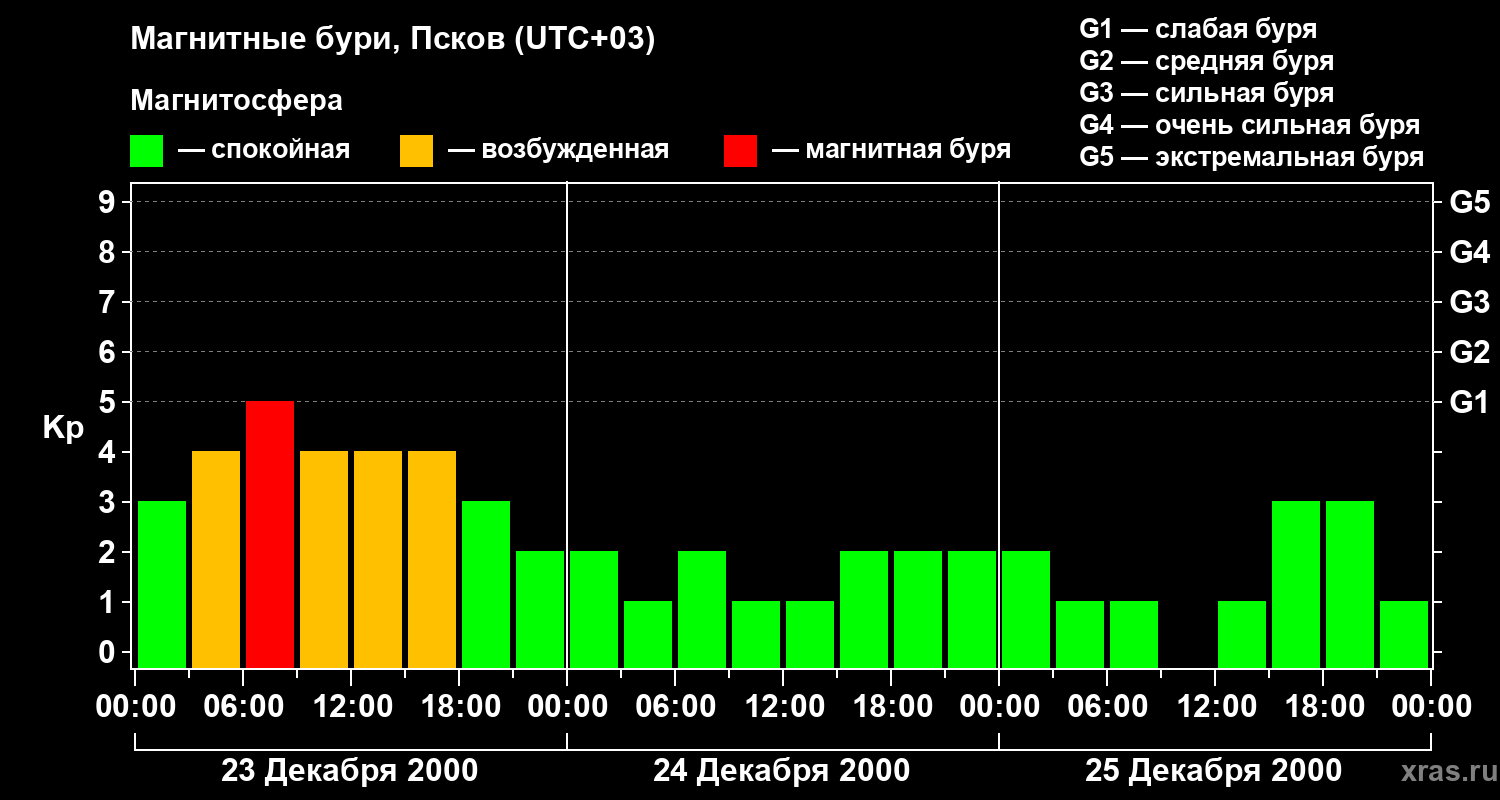This screenshot has width=1500, height=800.
Task: Select the last green bar on 25 December
Action: point(1404,634)
